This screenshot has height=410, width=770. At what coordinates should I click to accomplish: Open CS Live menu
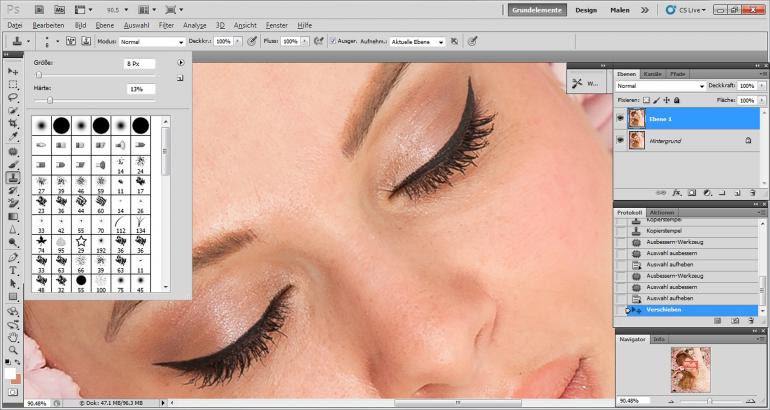point(686,10)
